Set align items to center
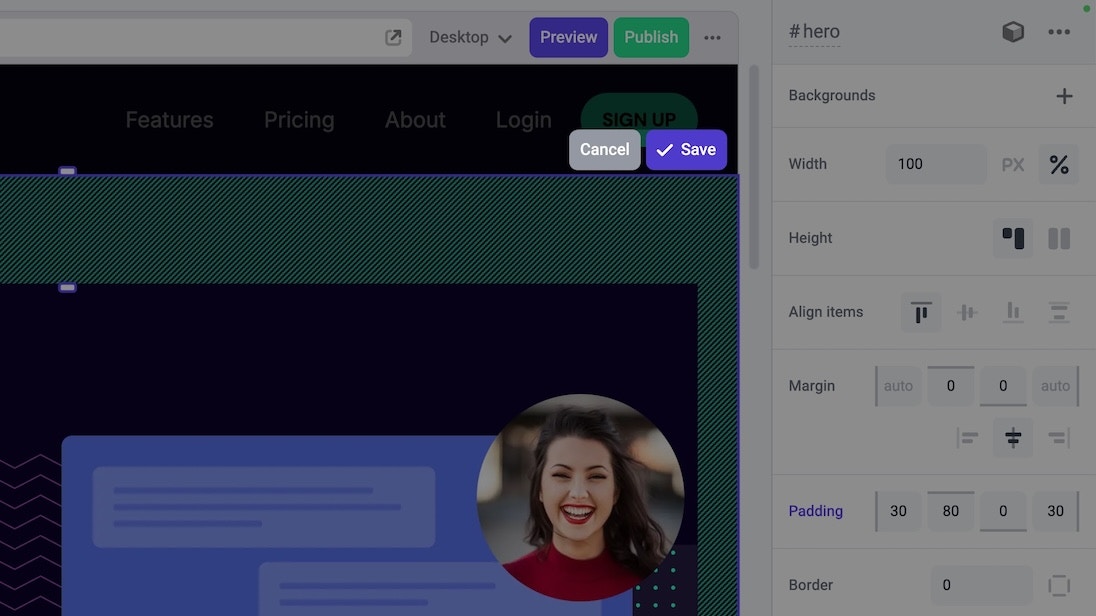1096x616 pixels. 967,312
